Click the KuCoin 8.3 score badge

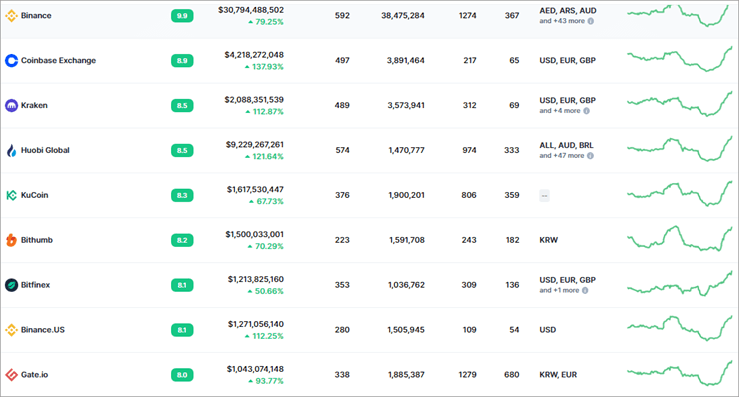(x=182, y=195)
